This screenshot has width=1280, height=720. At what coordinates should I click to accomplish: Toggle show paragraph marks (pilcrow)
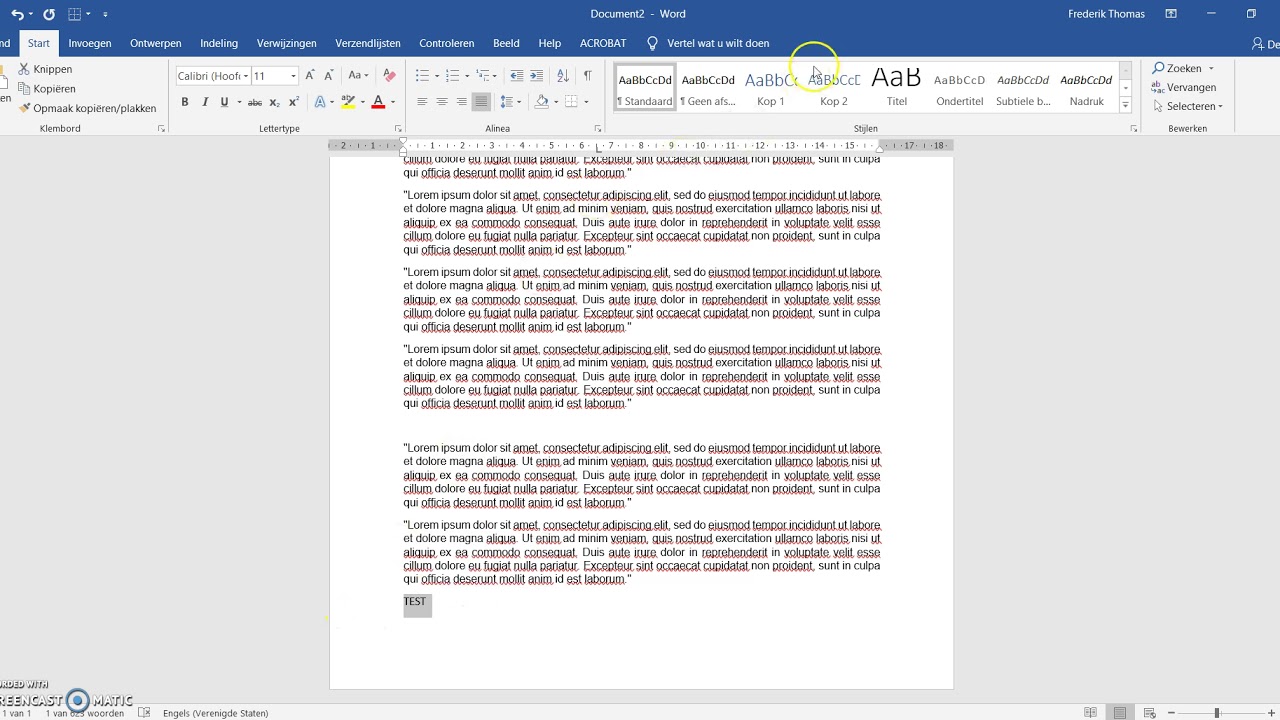(x=587, y=76)
